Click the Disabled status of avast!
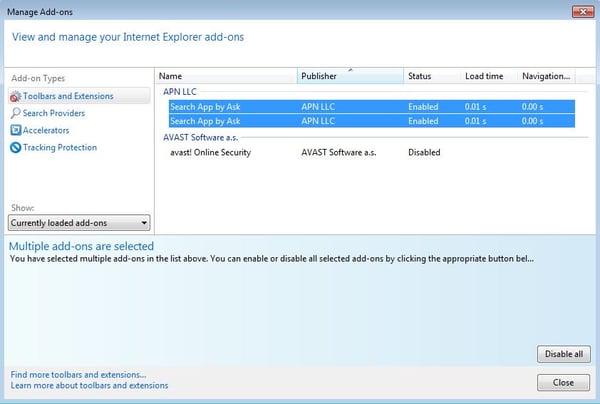This screenshot has width=600, height=404. click(424, 152)
